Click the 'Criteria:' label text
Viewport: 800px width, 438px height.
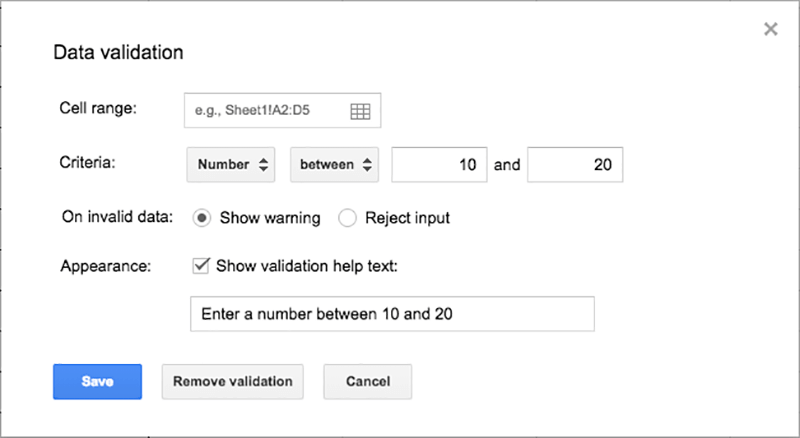[x=88, y=164]
